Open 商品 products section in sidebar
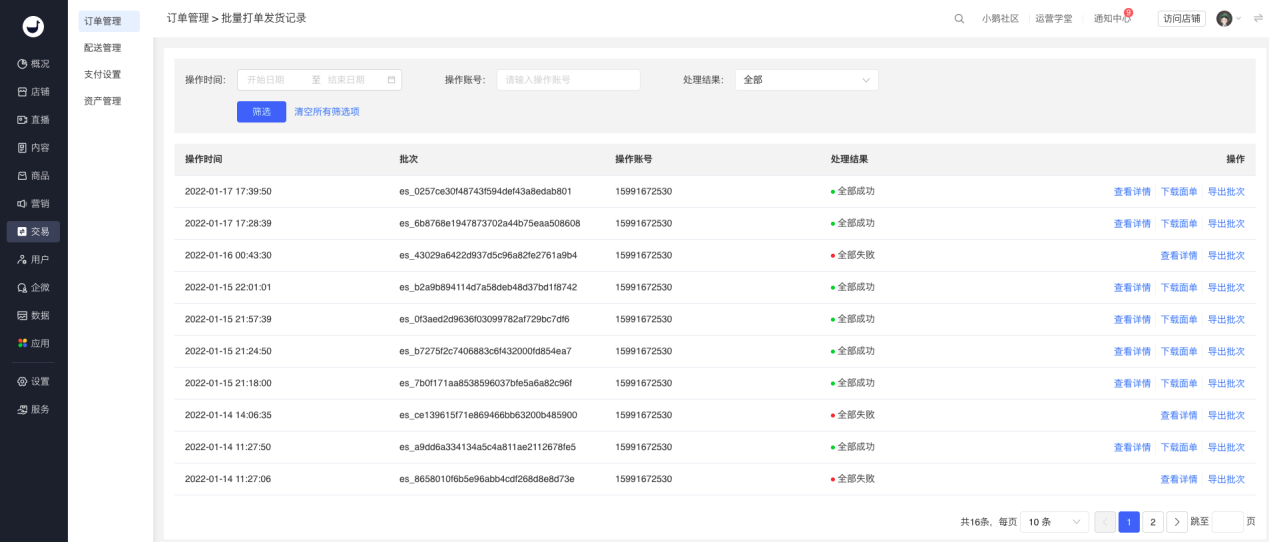1269x542 pixels. pos(33,176)
